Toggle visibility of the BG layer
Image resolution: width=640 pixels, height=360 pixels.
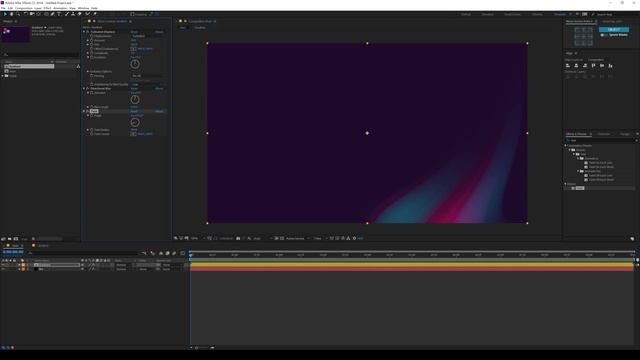pos(3,269)
